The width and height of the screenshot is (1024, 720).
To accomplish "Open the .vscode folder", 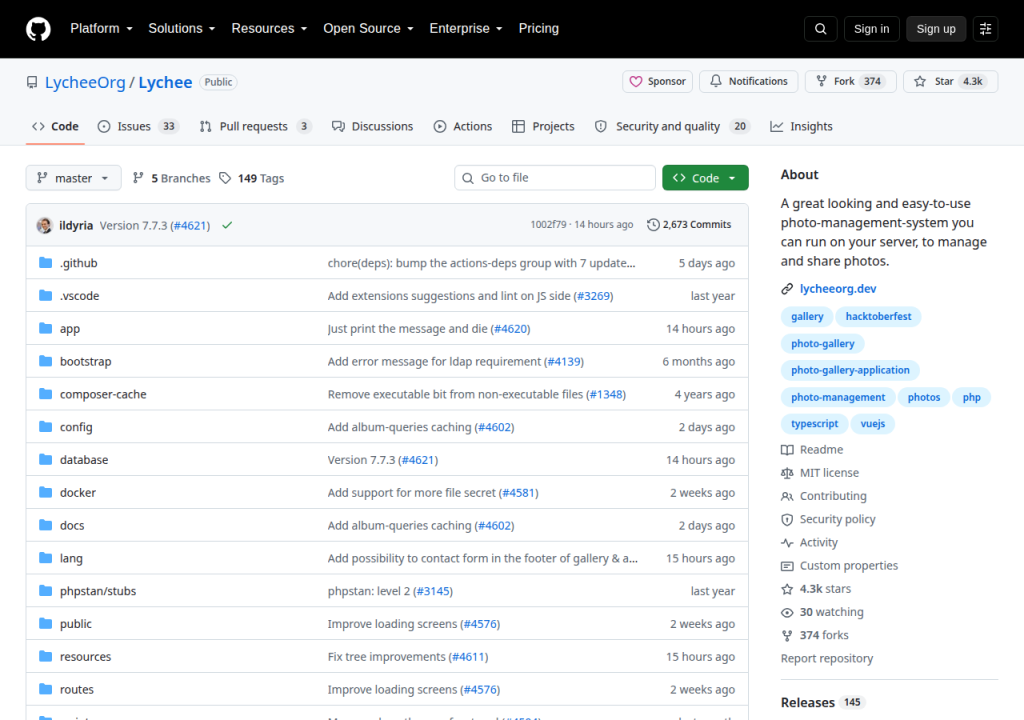I will (80, 295).
